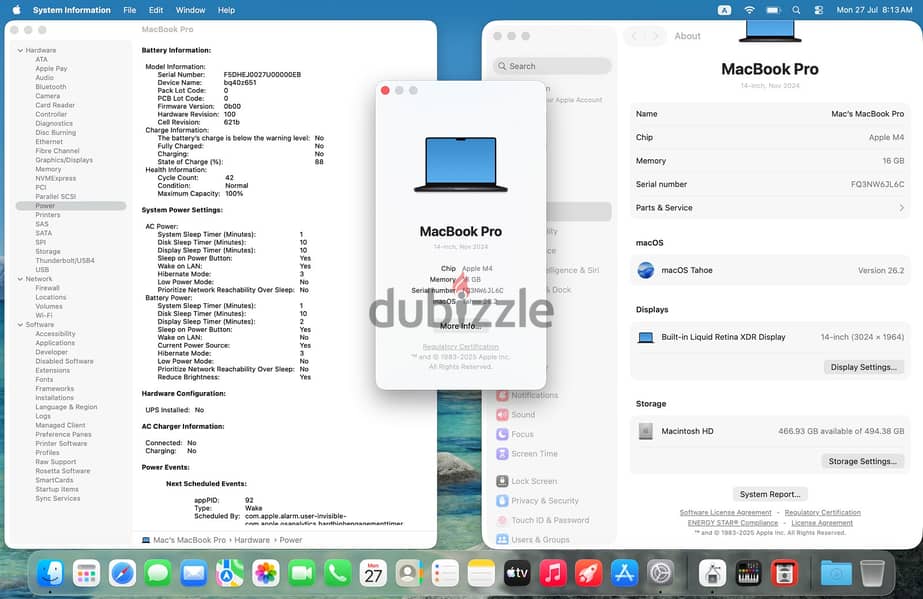Click Display Settings button
923x599 pixels.
click(x=864, y=367)
